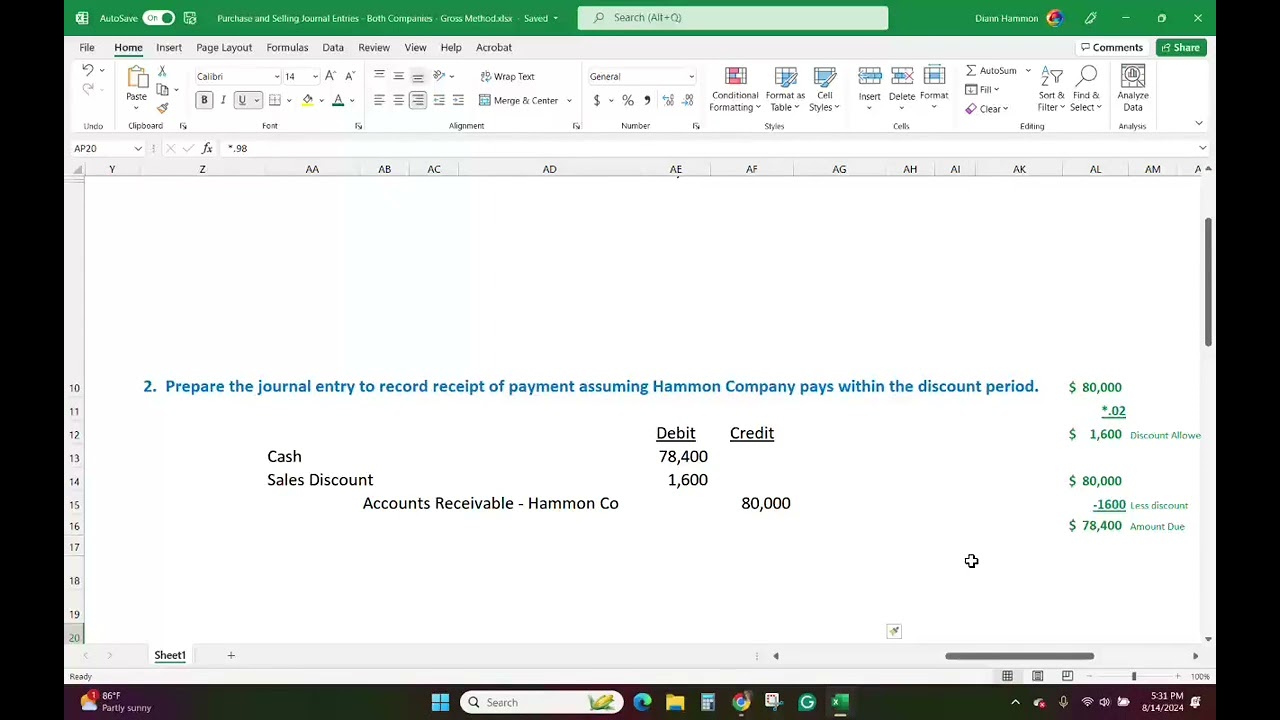Switch to the Data tab

[x=333, y=47]
